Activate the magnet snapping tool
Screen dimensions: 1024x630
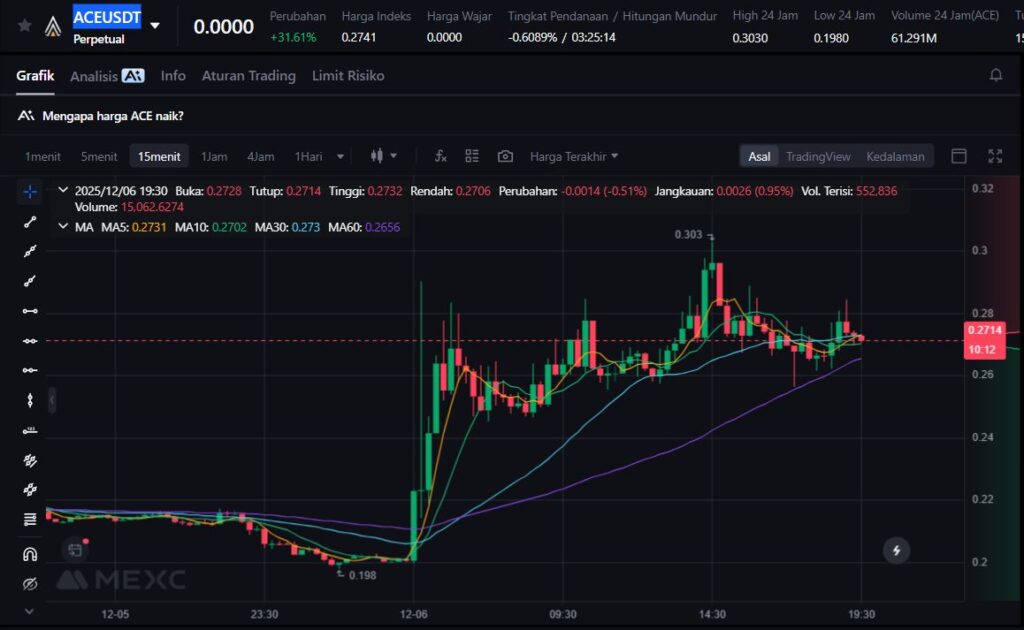pos(30,554)
